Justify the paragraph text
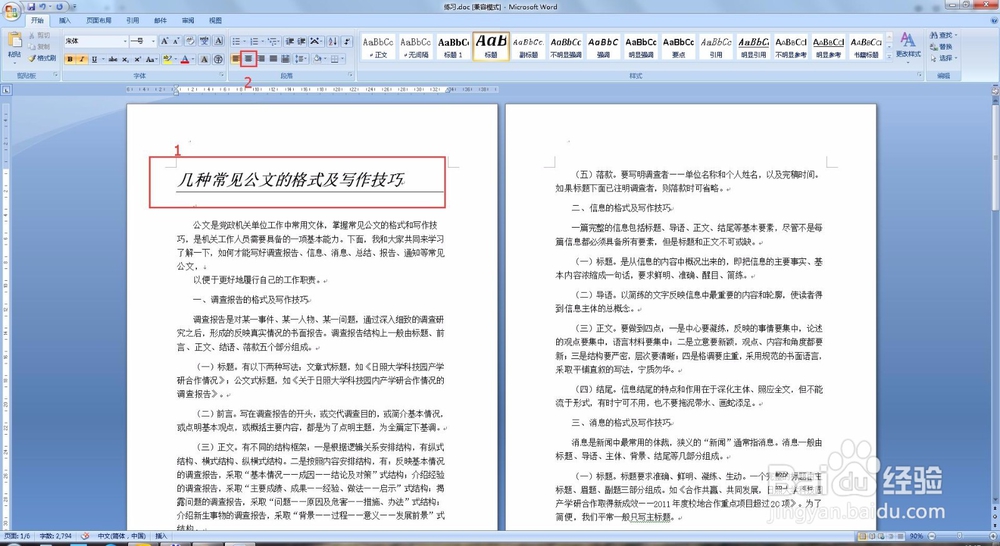Screen dimensions: 1000x546 tap(273, 59)
